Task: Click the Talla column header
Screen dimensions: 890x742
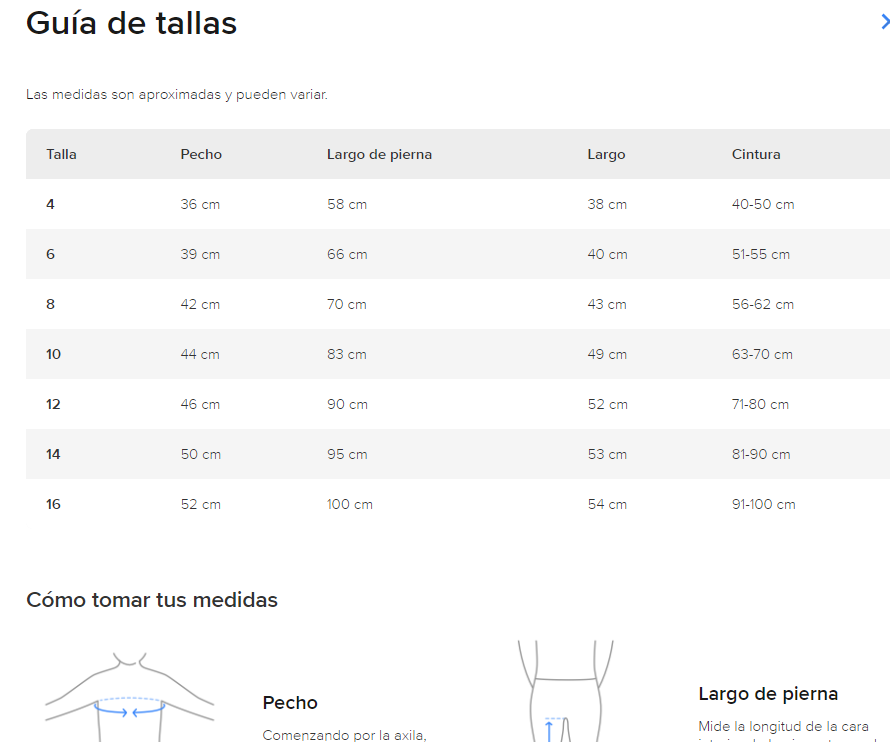Action: point(61,154)
